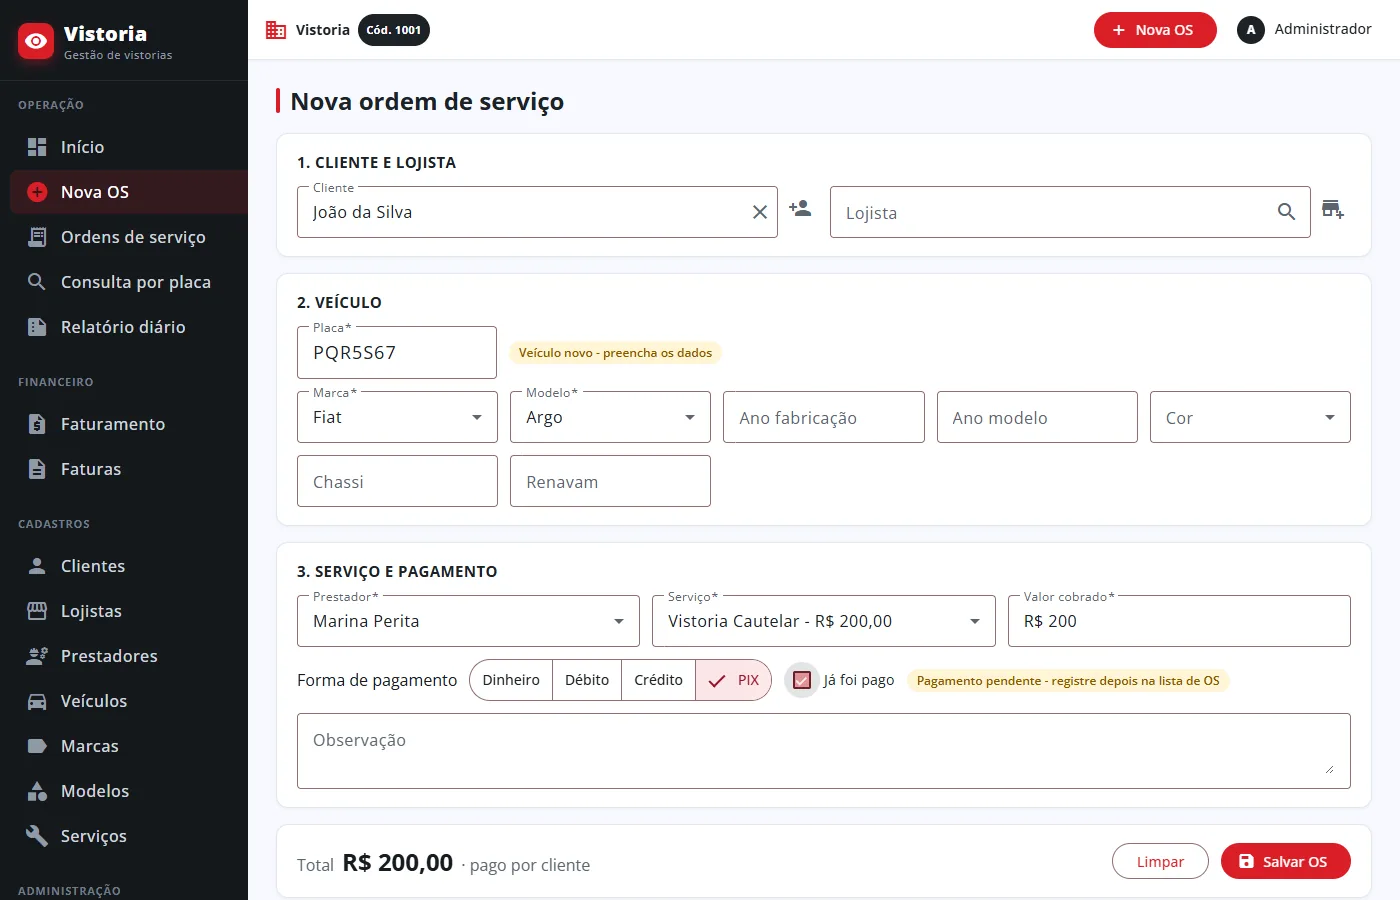Click the add new lojista store icon
The image size is (1400, 900).
pyautogui.click(x=1333, y=209)
